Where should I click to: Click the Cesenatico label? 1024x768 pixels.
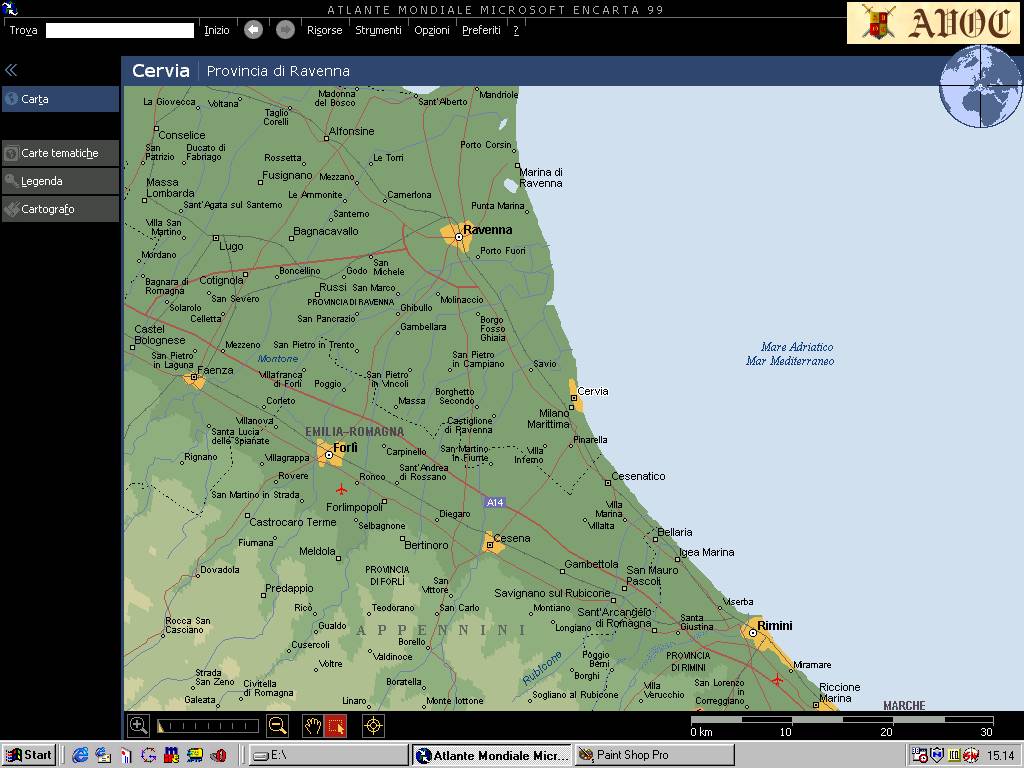[x=638, y=476]
